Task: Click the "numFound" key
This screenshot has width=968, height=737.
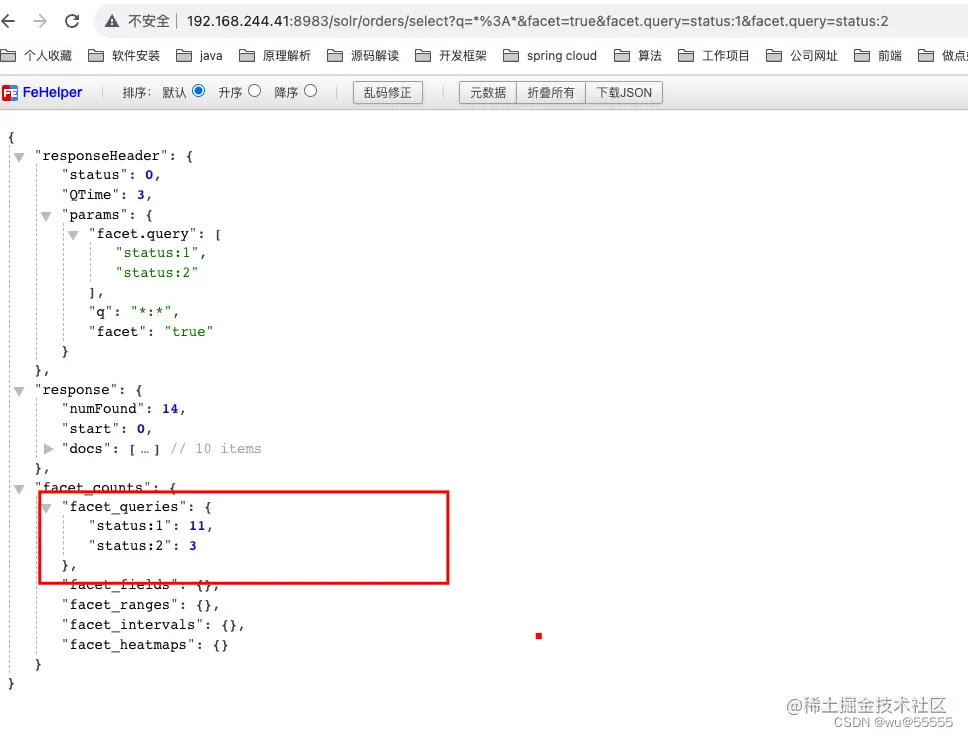Action: (x=103, y=409)
